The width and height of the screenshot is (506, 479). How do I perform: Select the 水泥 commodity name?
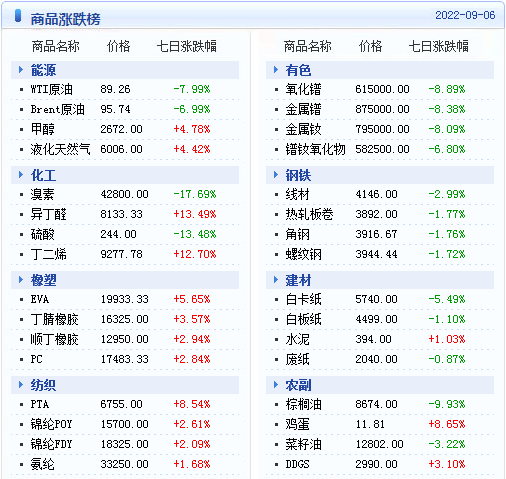297,339
